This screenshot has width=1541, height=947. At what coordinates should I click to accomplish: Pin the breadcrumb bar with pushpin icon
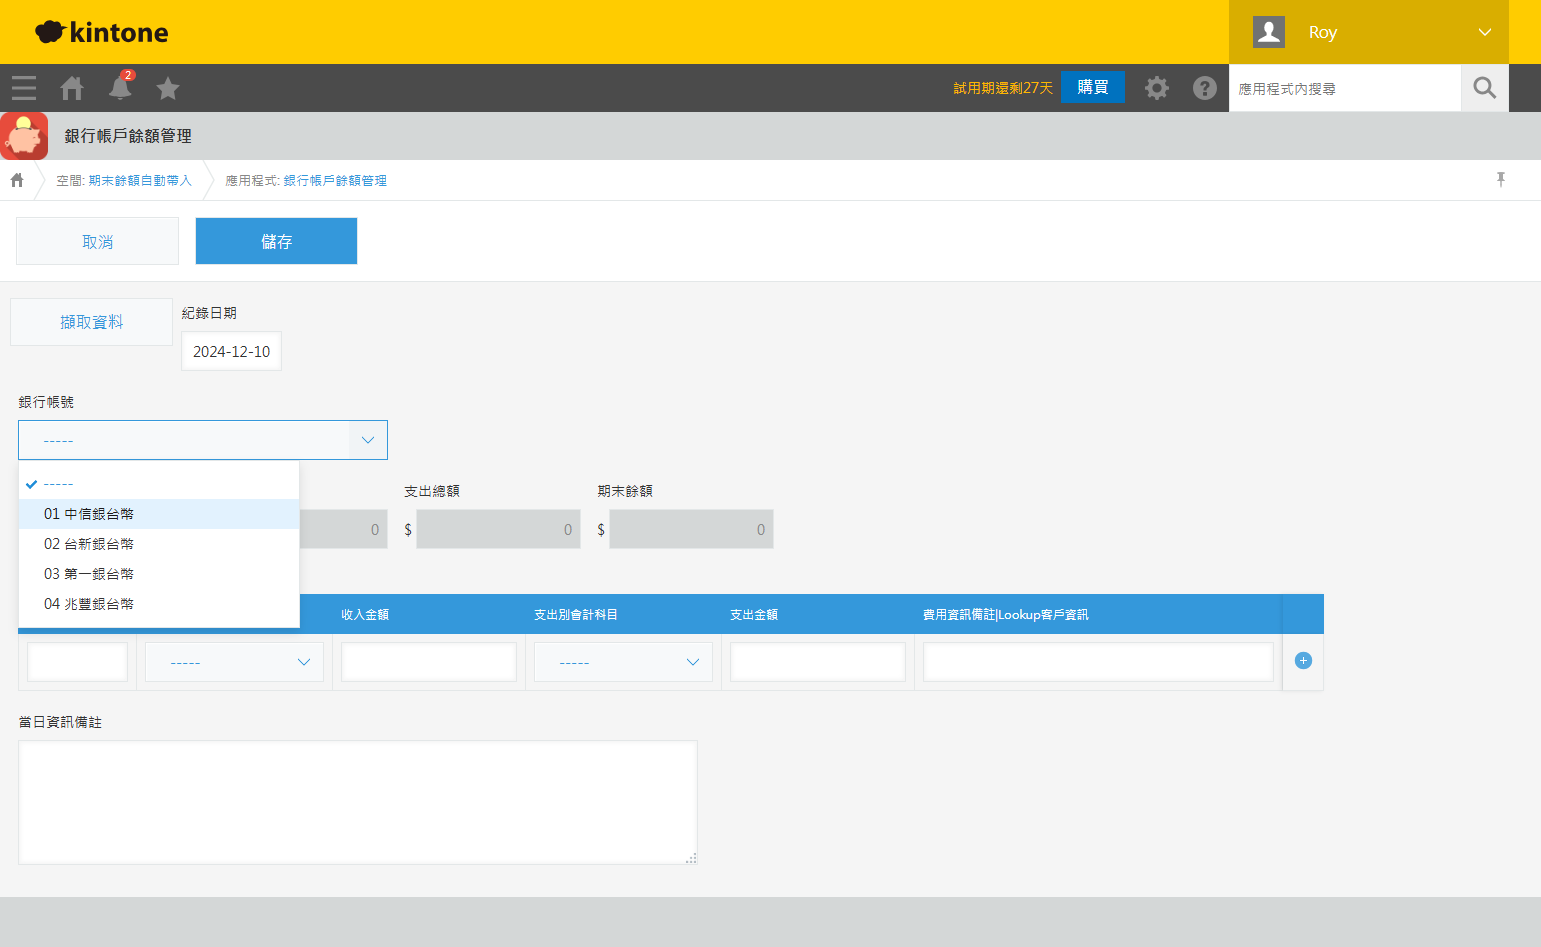[1500, 179]
